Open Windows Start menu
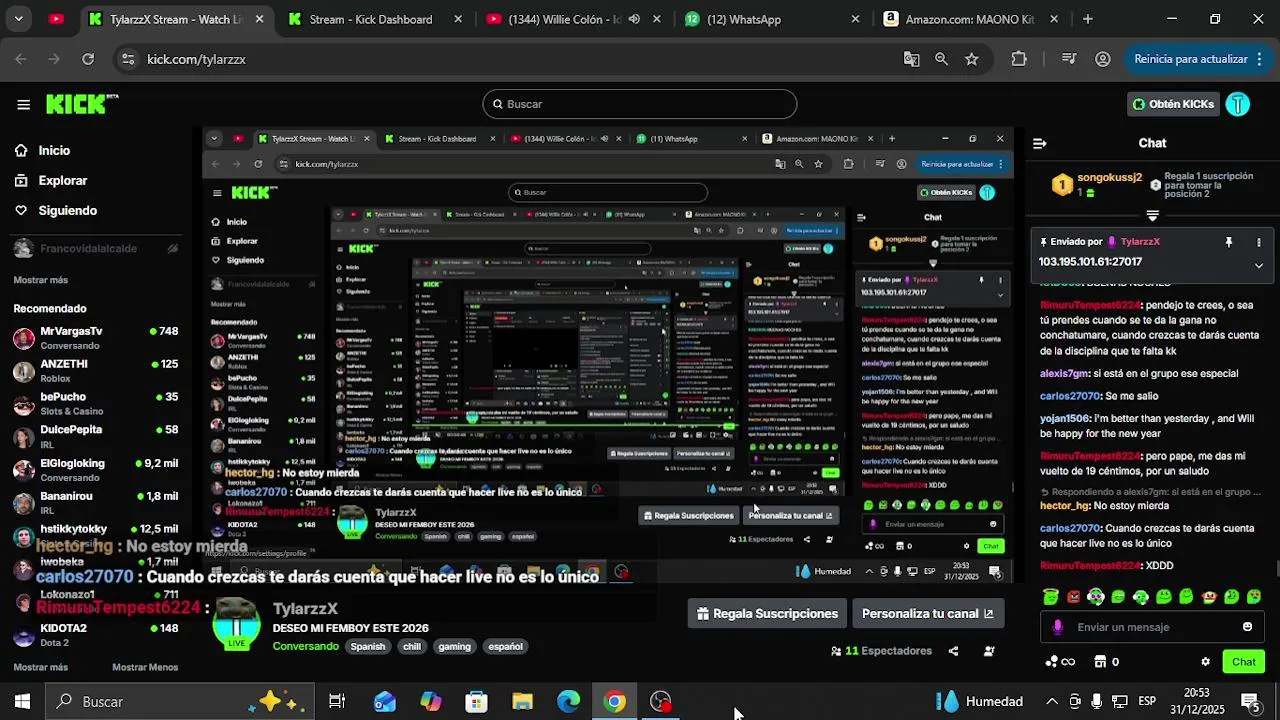 pyautogui.click(x=22, y=702)
